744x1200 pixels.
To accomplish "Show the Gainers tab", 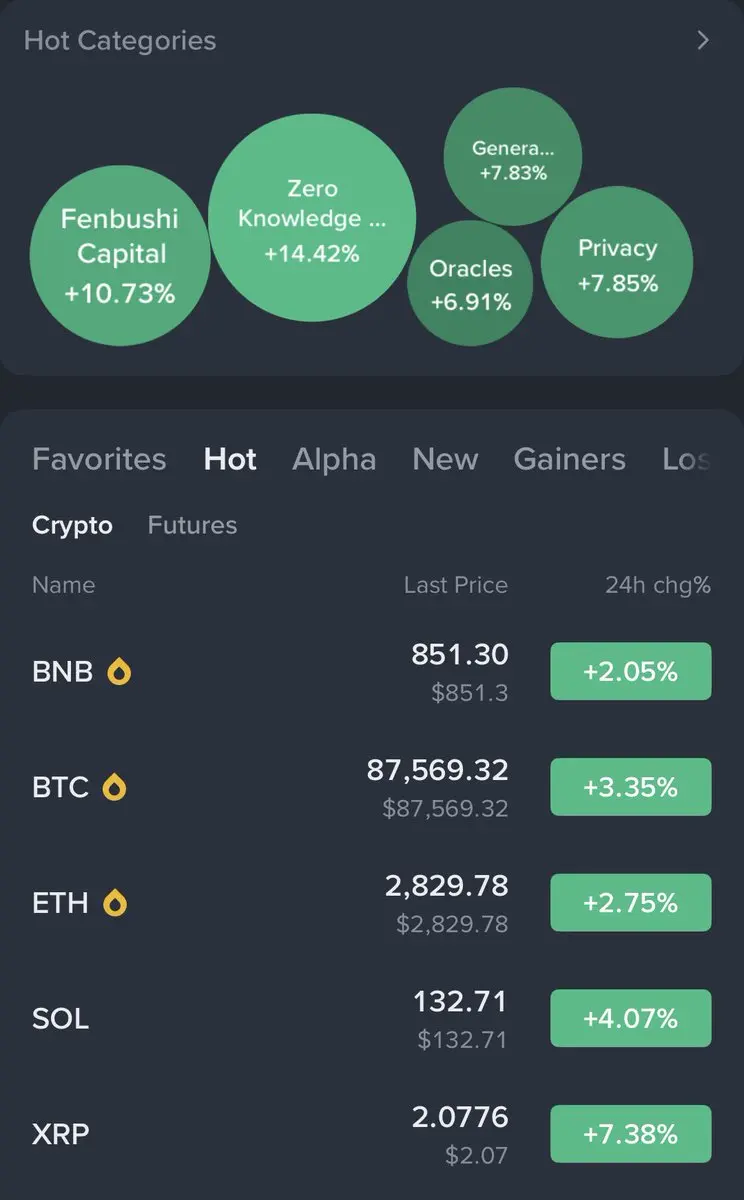I will 569,459.
